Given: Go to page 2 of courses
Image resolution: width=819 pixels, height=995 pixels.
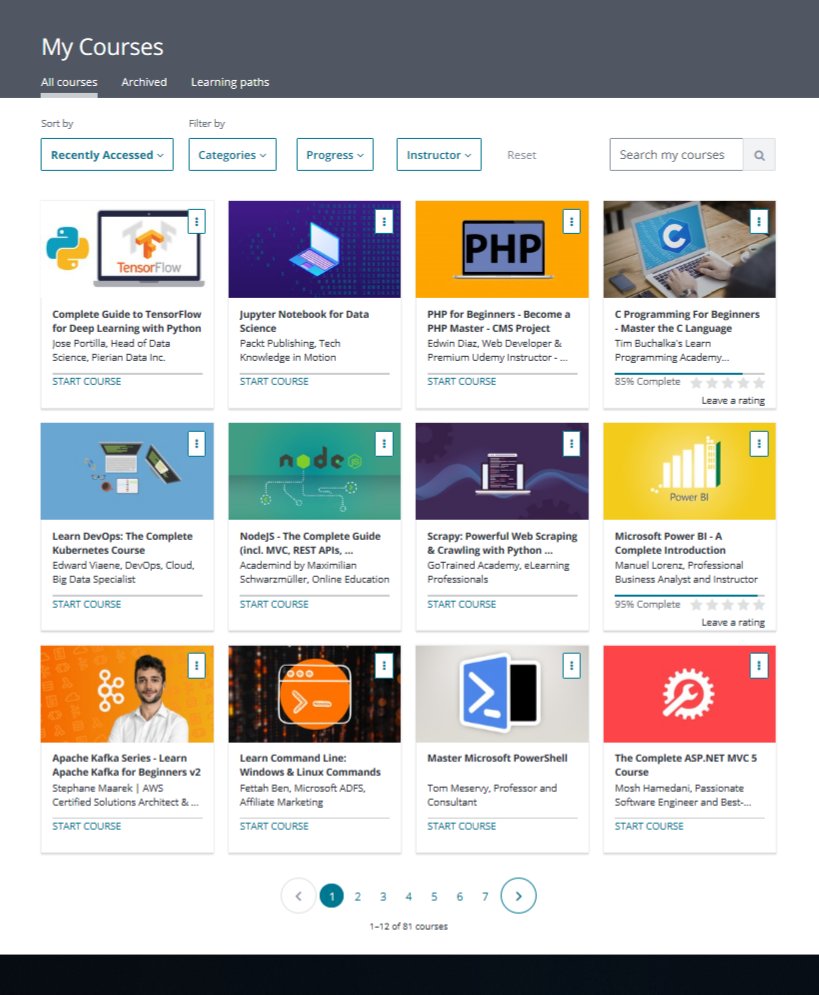Looking at the screenshot, I should tap(358, 897).
